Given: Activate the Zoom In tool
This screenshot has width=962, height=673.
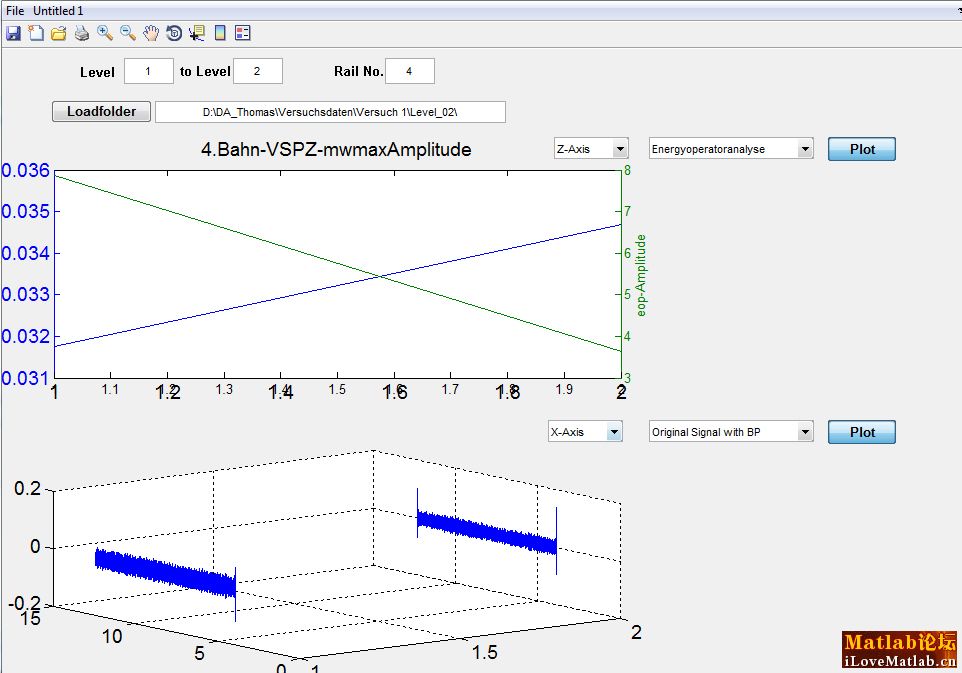Looking at the screenshot, I should [x=105, y=33].
